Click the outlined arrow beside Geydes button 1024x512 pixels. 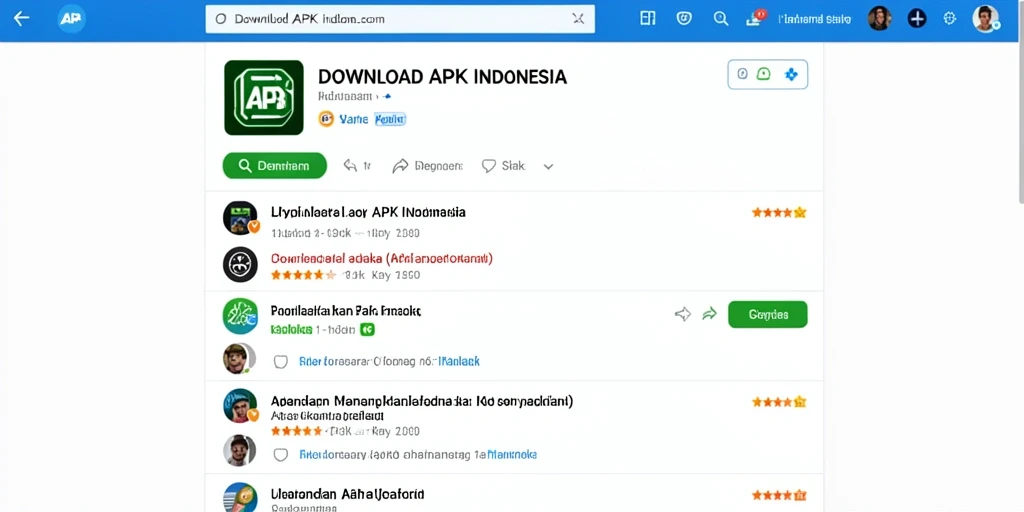coord(682,315)
